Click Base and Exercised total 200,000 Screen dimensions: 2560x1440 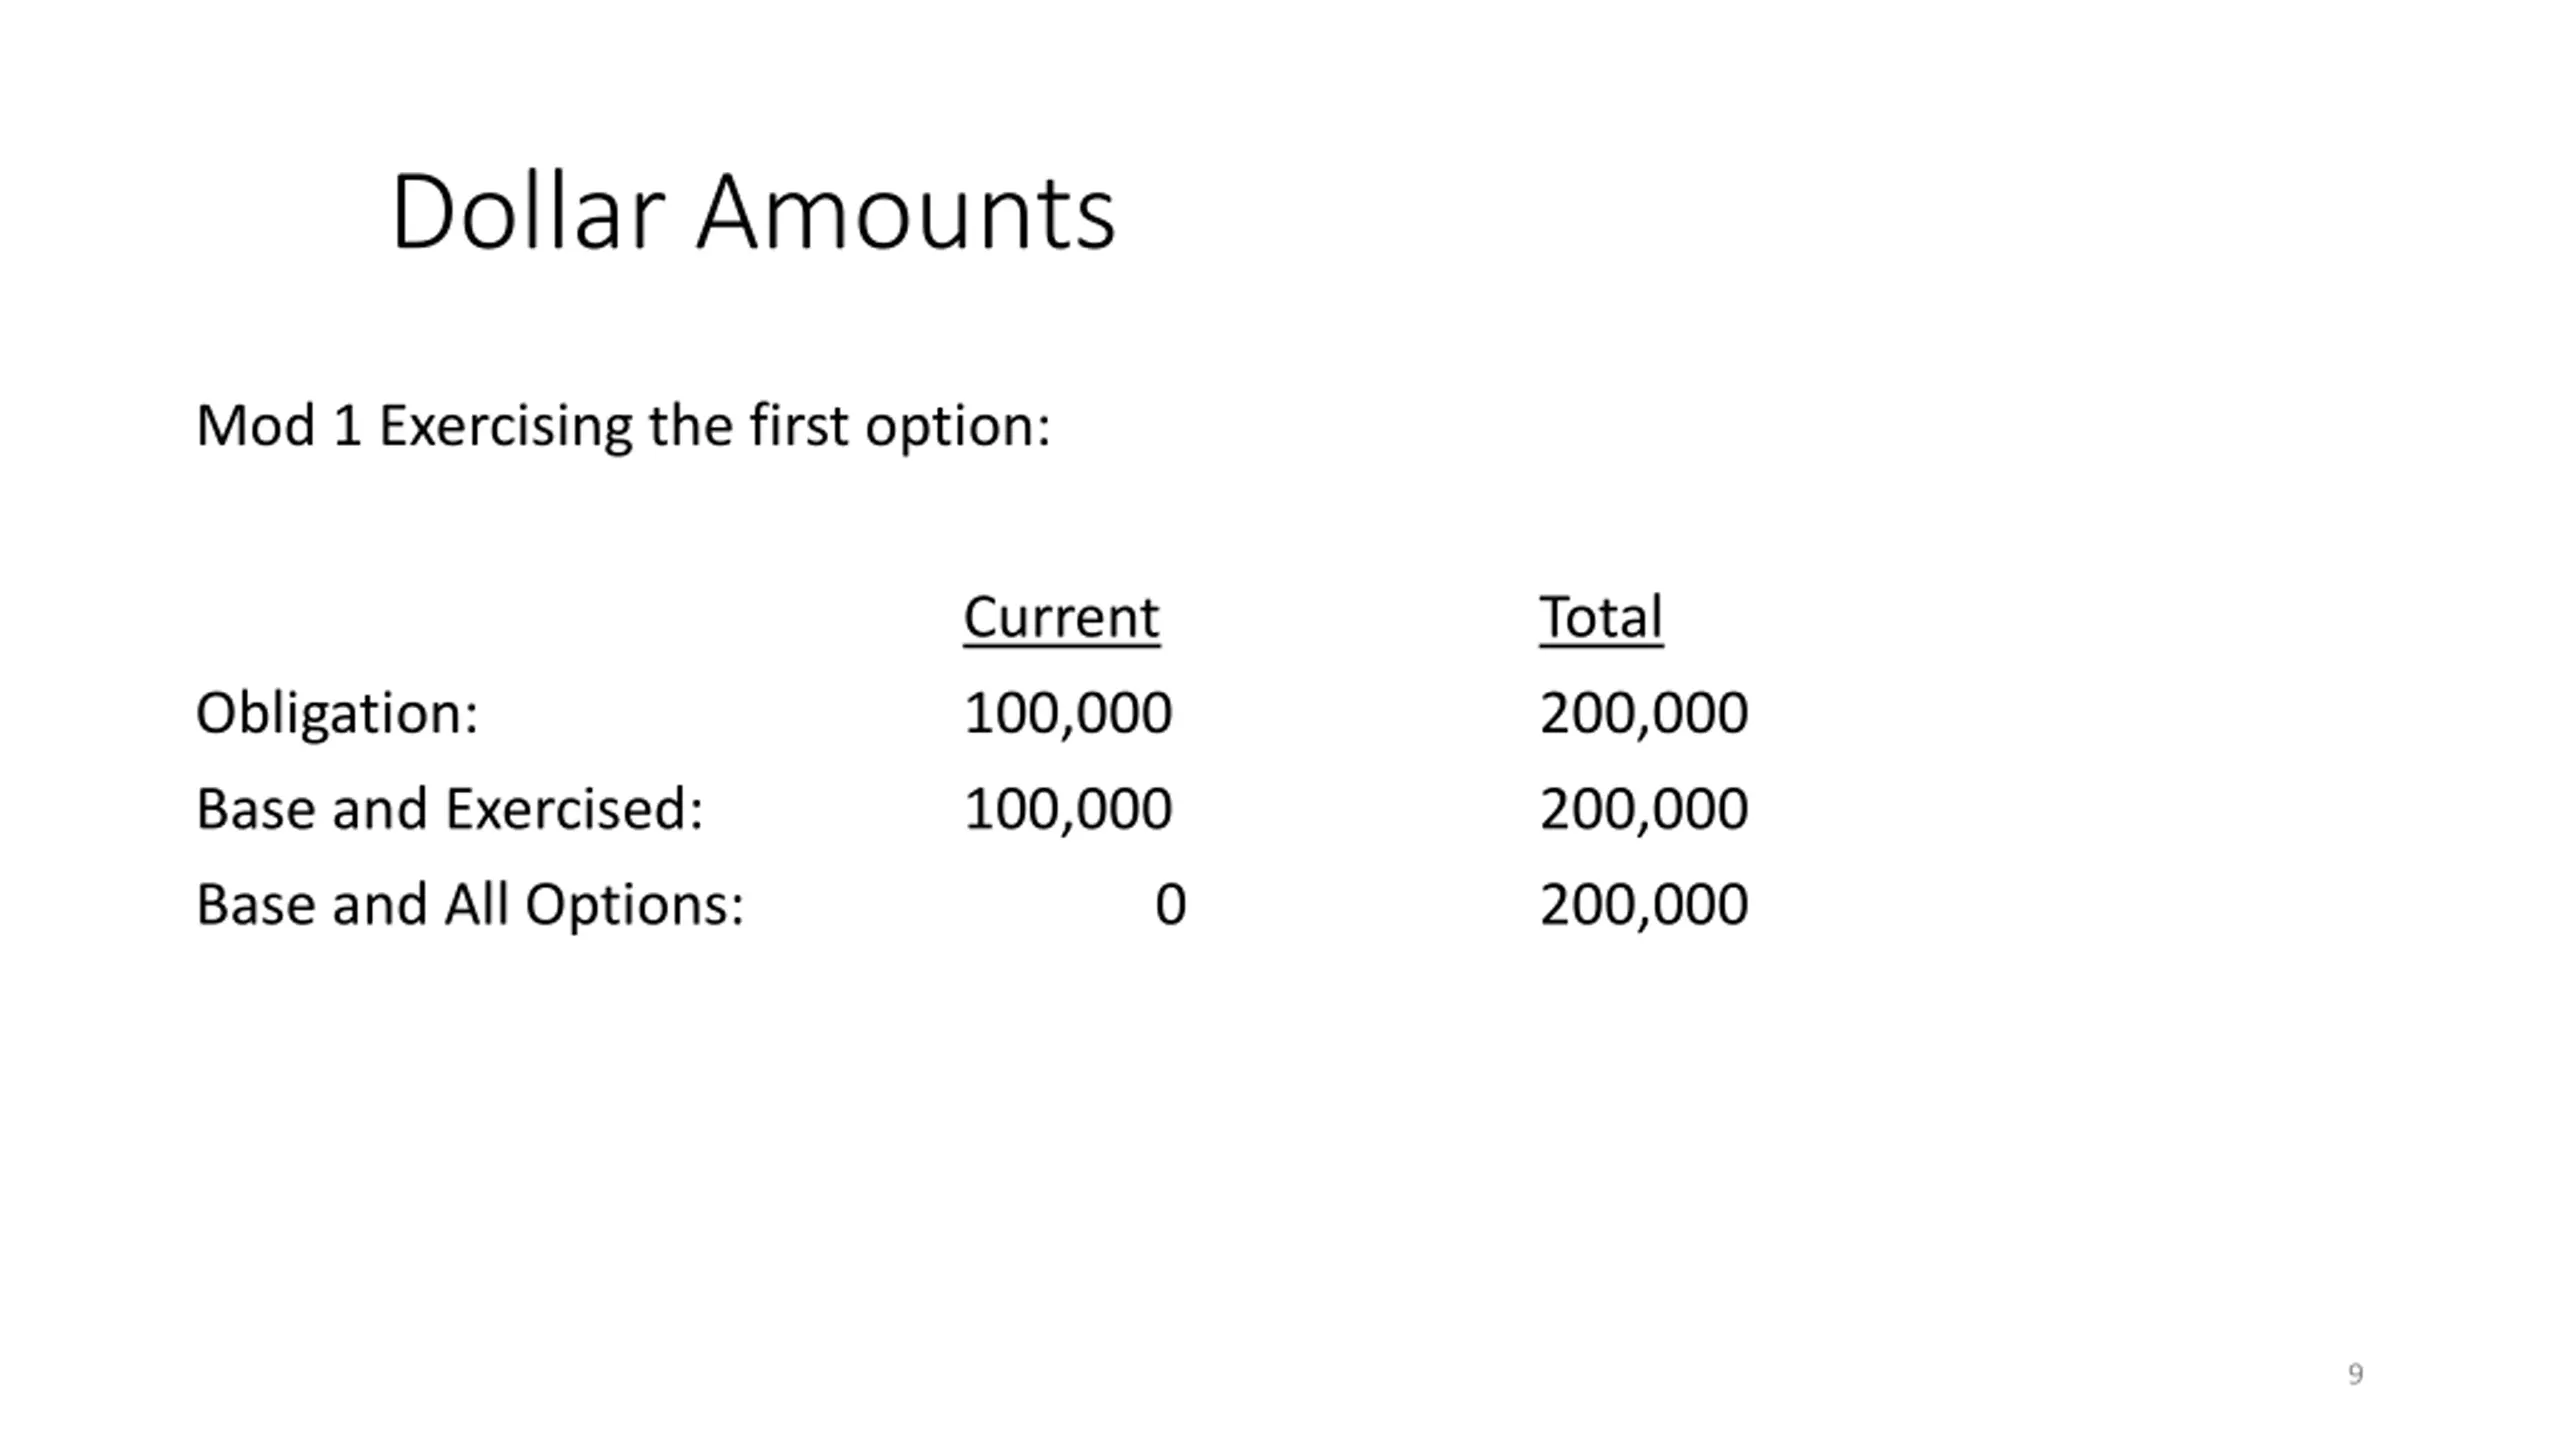pyautogui.click(x=1643, y=808)
